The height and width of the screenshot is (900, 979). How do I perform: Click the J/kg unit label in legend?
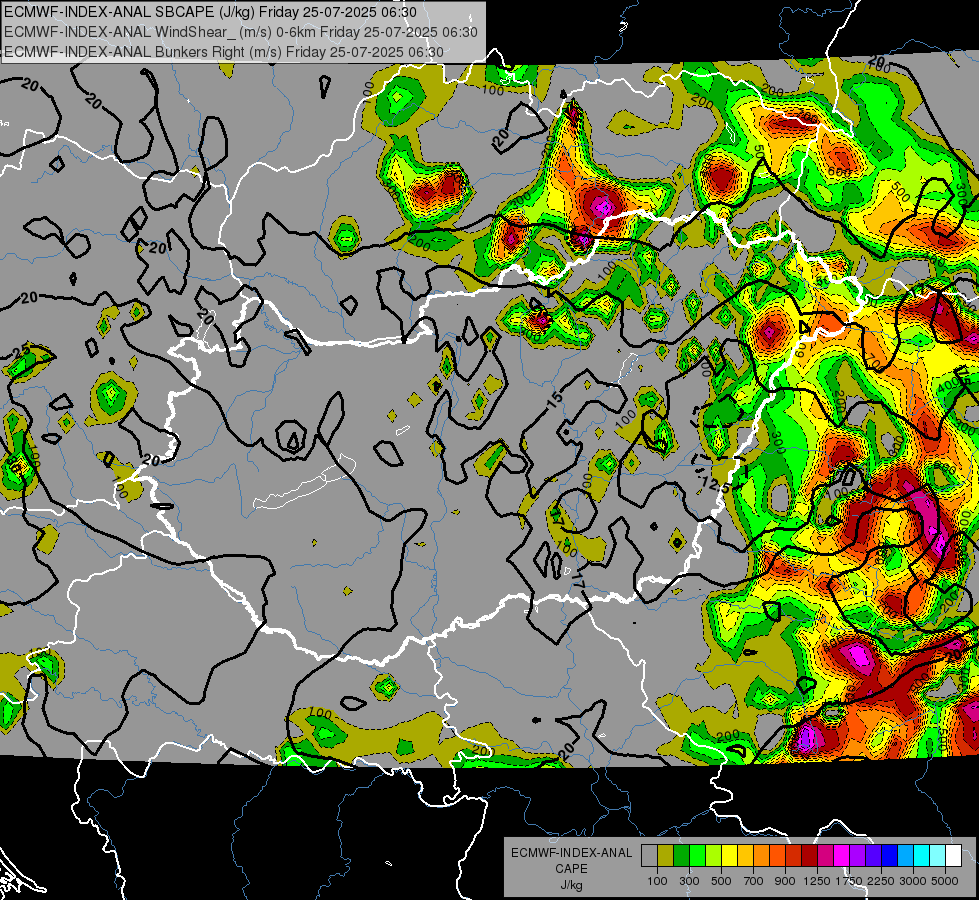coord(572,885)
